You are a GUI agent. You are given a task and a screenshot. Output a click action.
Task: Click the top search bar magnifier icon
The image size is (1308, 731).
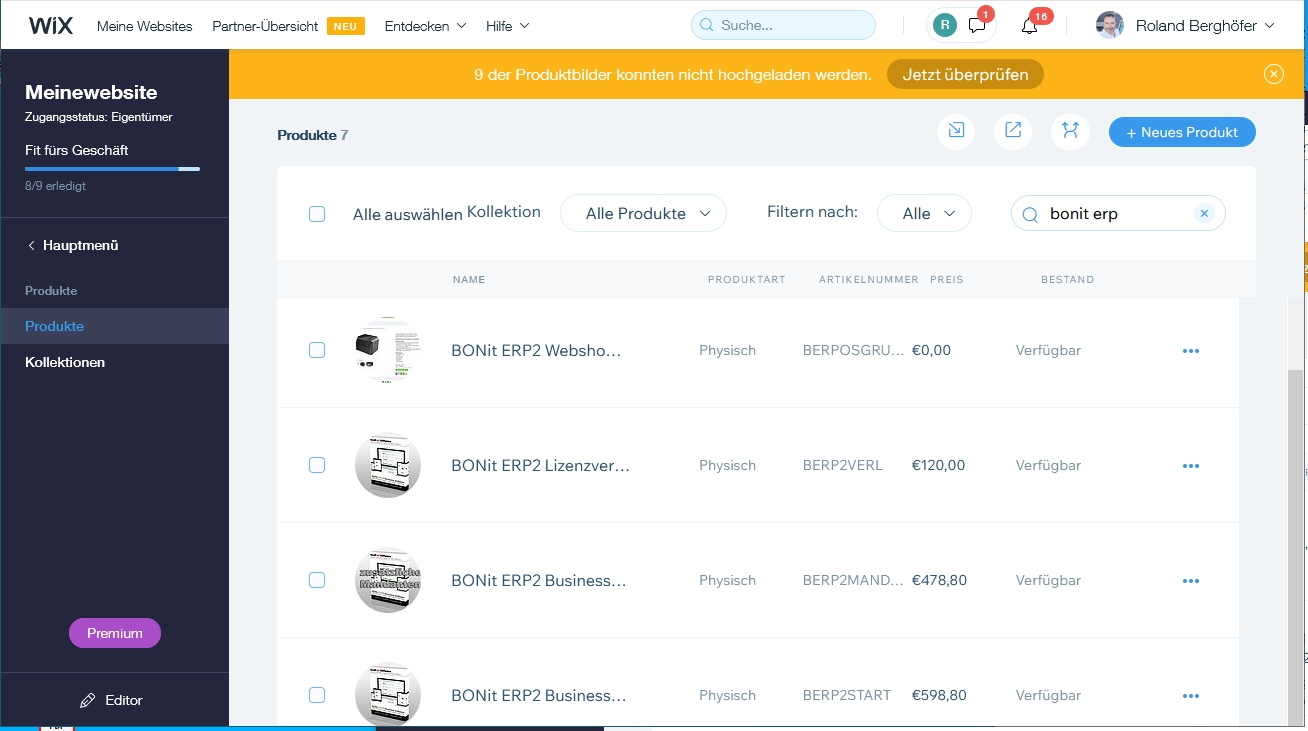(706, 26)
